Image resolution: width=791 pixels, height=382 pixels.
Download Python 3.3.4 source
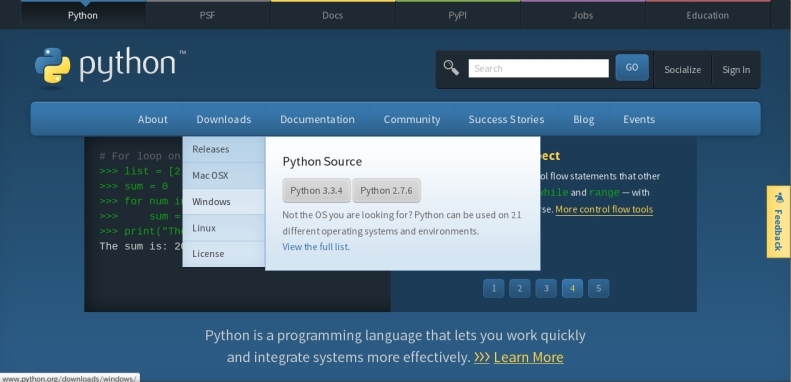click(316, 191)
